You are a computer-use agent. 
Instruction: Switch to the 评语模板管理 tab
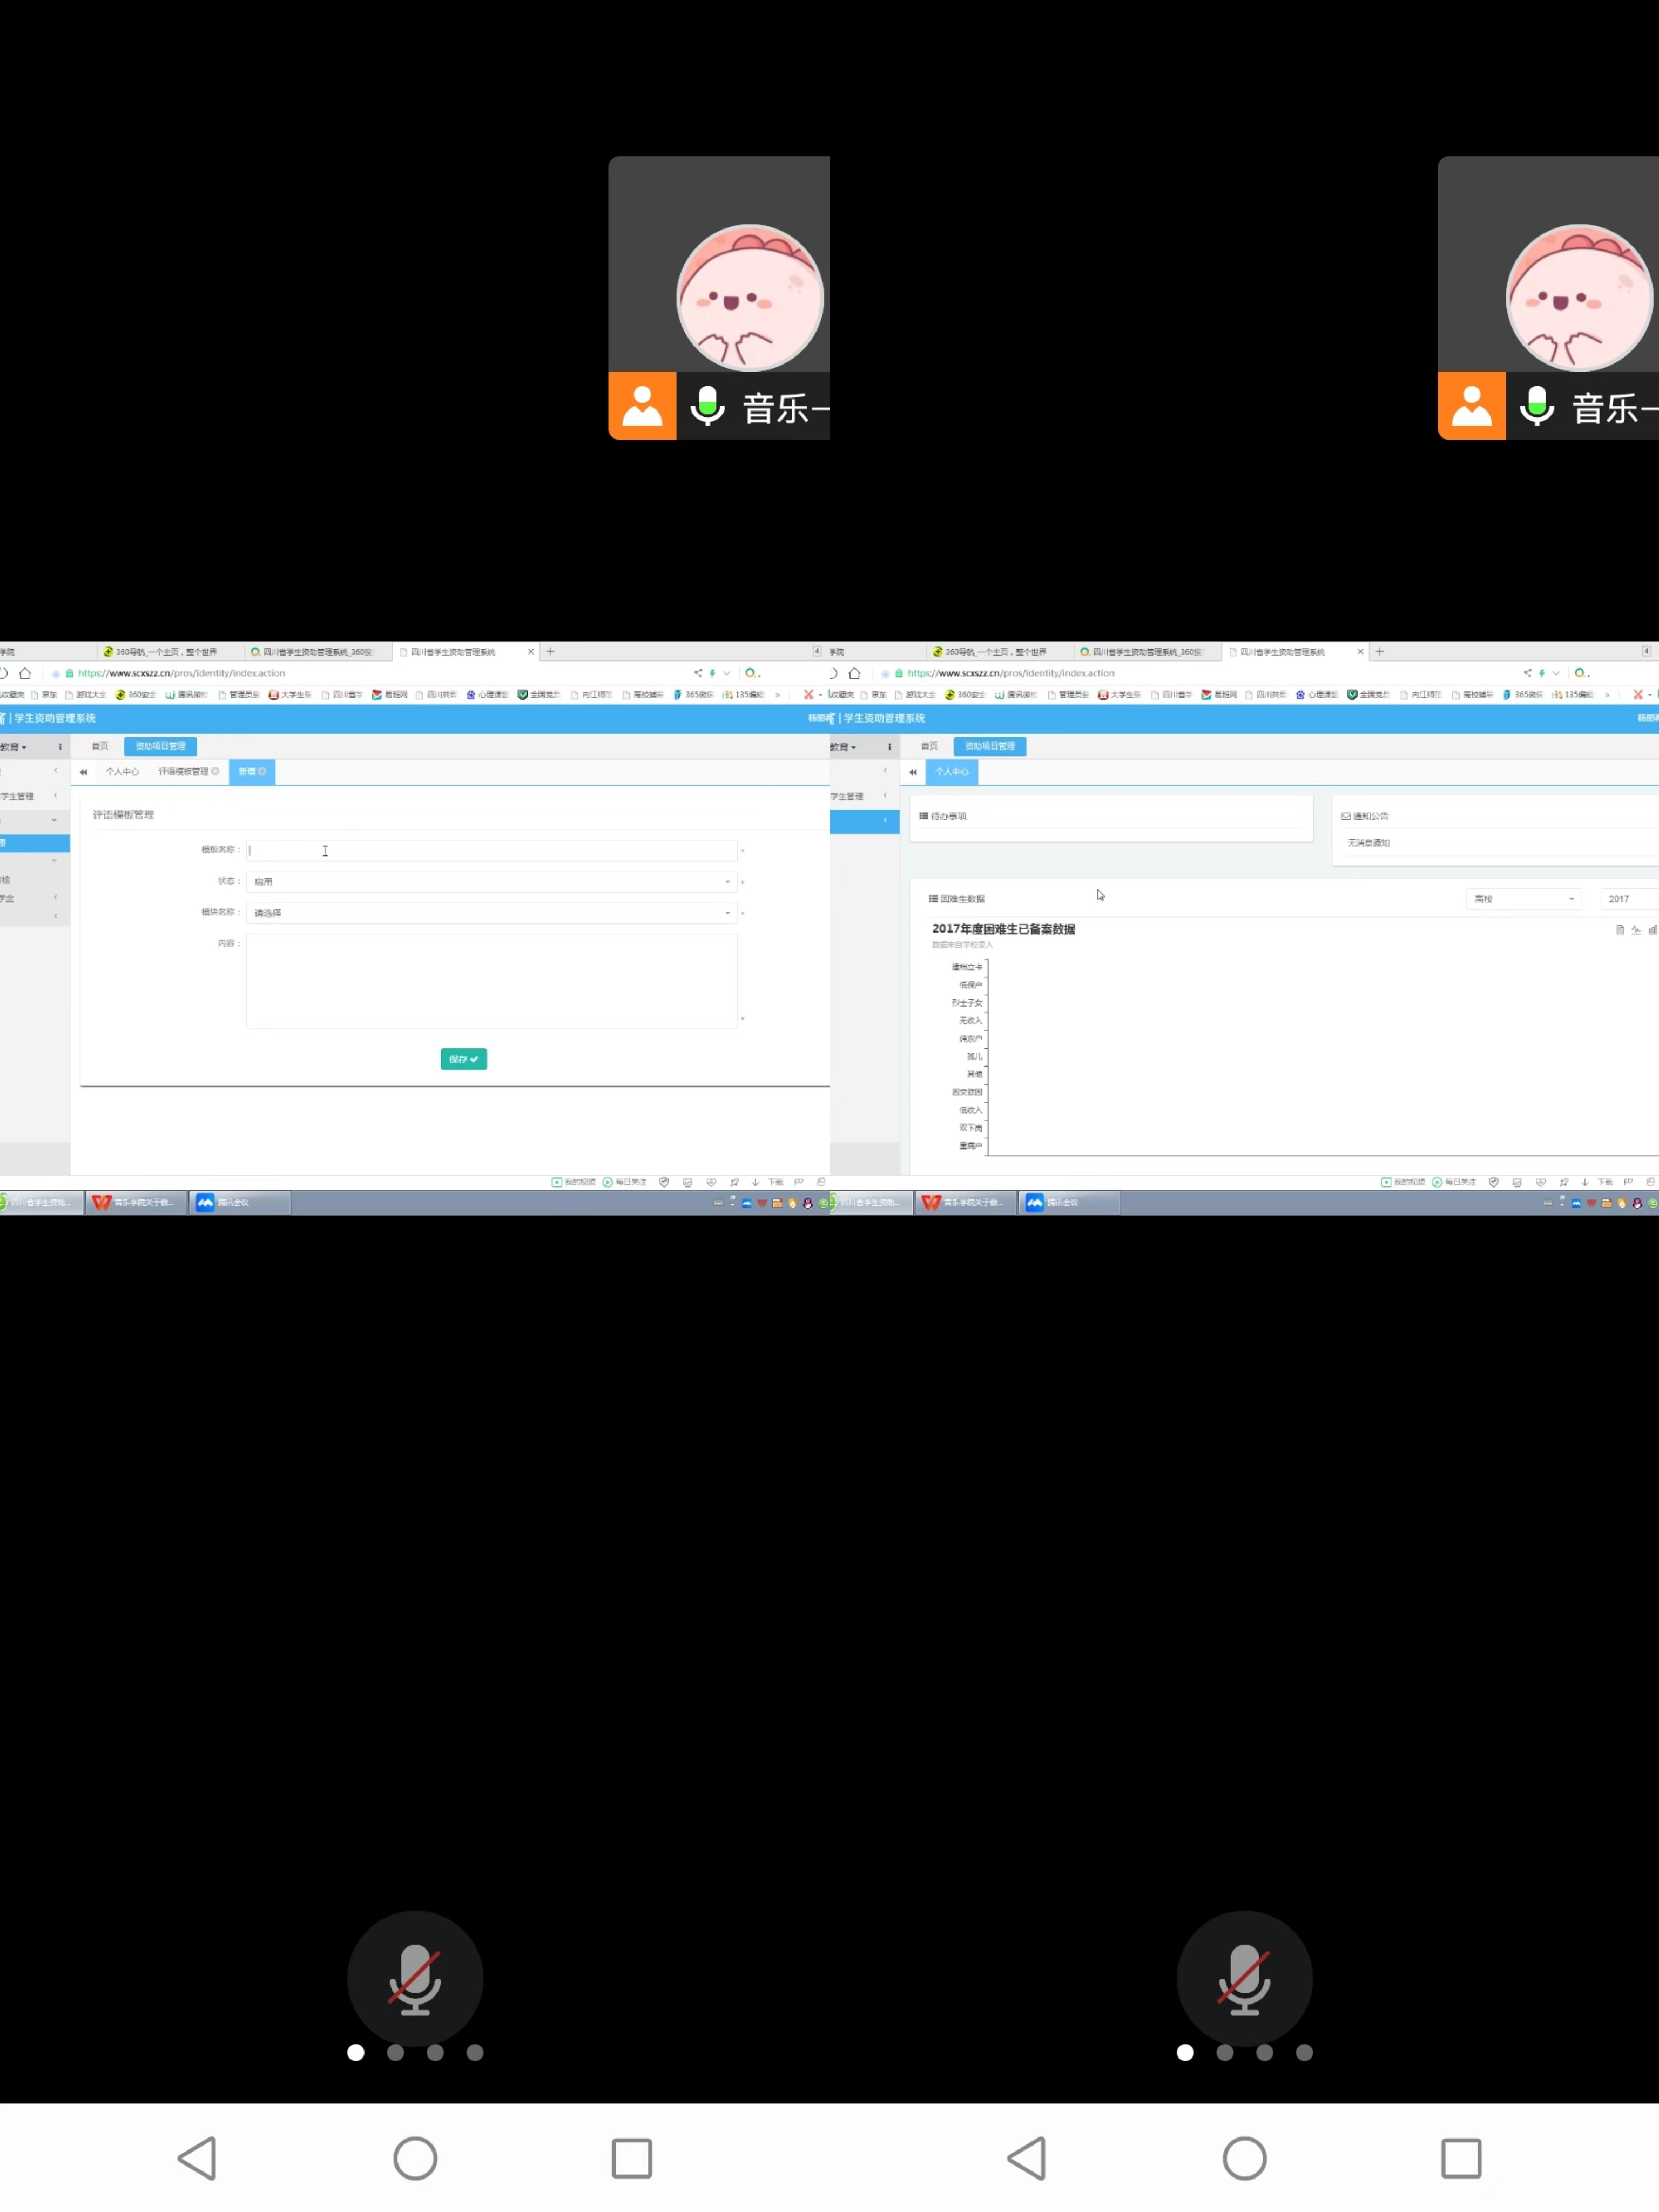[x=184, y=771]
